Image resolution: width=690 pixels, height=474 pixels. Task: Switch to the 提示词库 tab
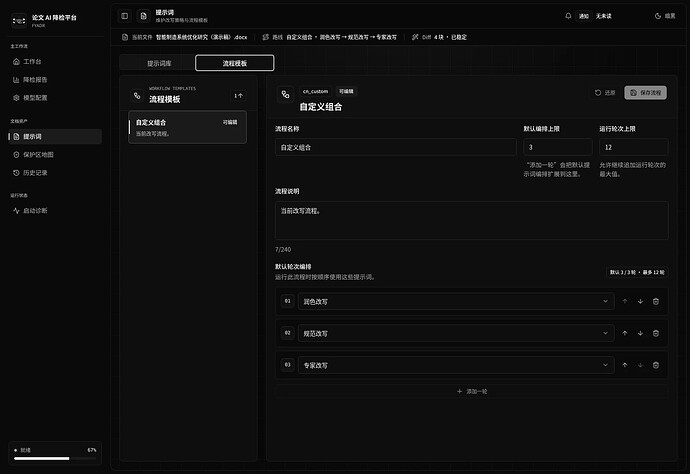pos(159,63)
